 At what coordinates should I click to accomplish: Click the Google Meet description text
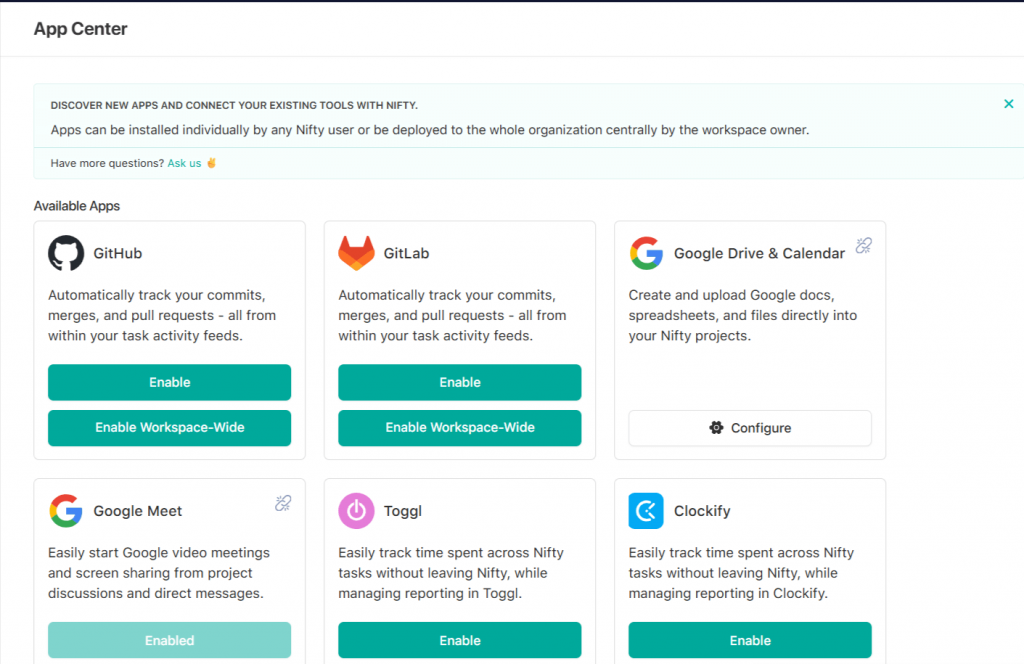(x=159, y=573)
